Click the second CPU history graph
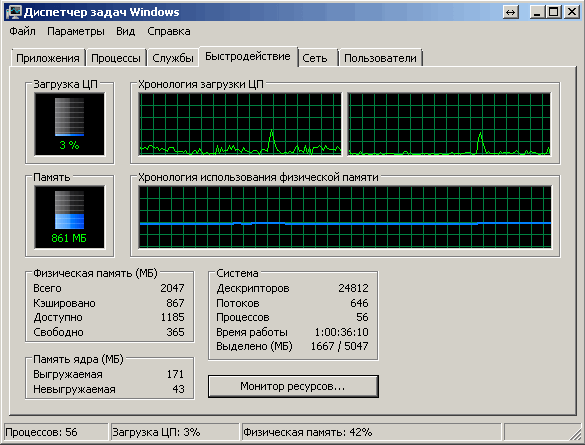The image size is (585, 445). point(449,124)
